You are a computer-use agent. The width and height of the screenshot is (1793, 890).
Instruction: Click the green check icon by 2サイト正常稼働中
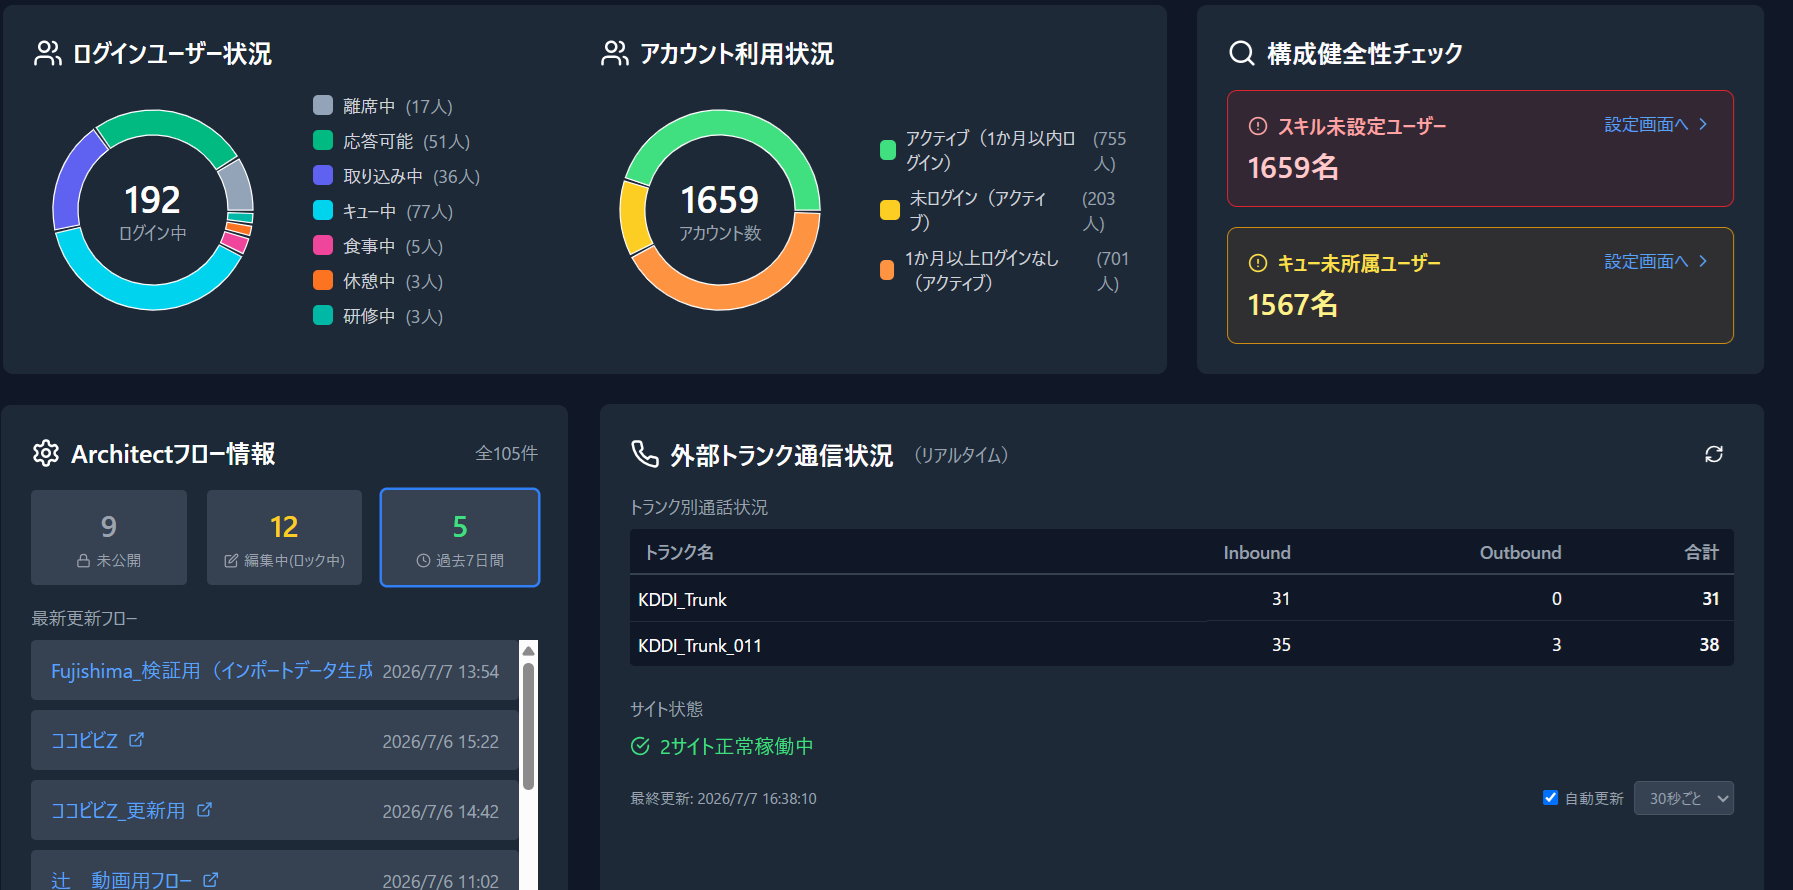click(640, 746)
